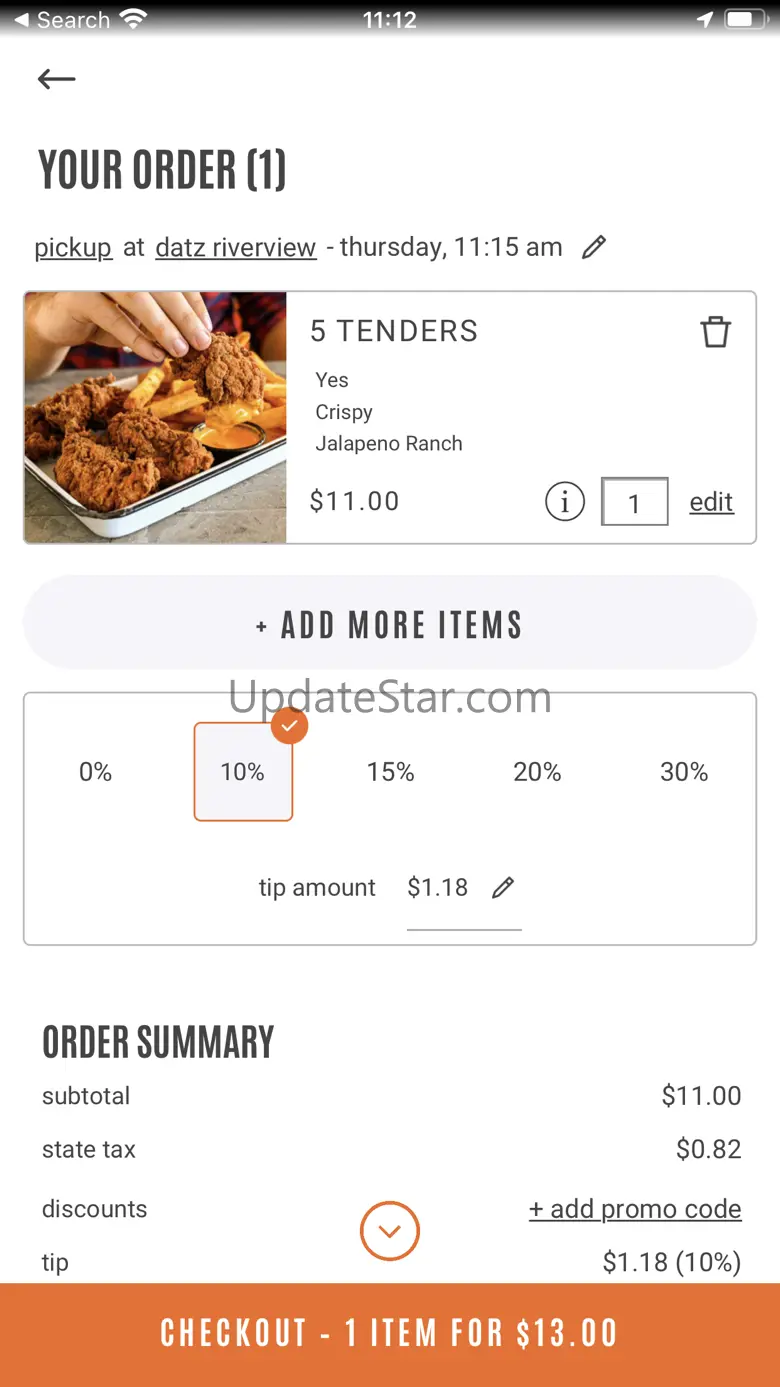
Task: Click the item quantity input box
Action: [x=634, y=502]
